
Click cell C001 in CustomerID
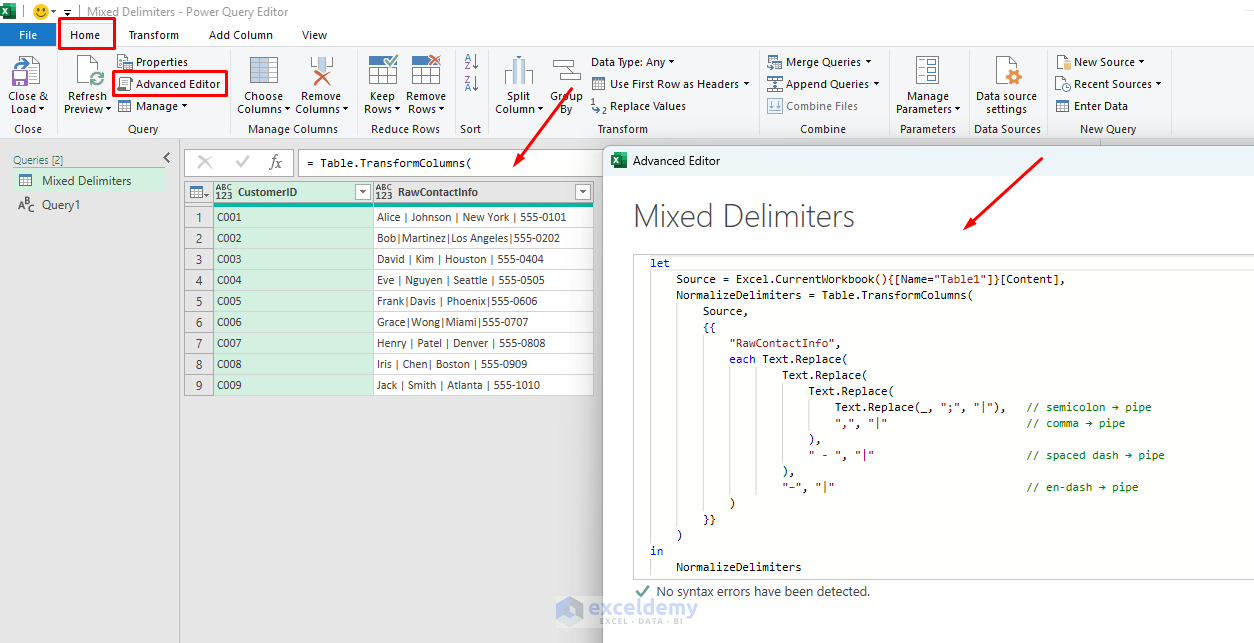click(293, 217)
